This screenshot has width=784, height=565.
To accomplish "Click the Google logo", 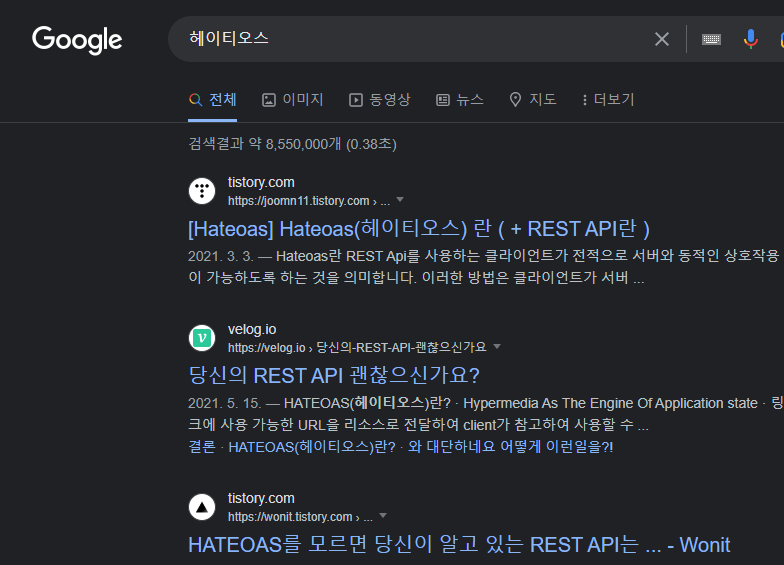I will click(77, 40).
